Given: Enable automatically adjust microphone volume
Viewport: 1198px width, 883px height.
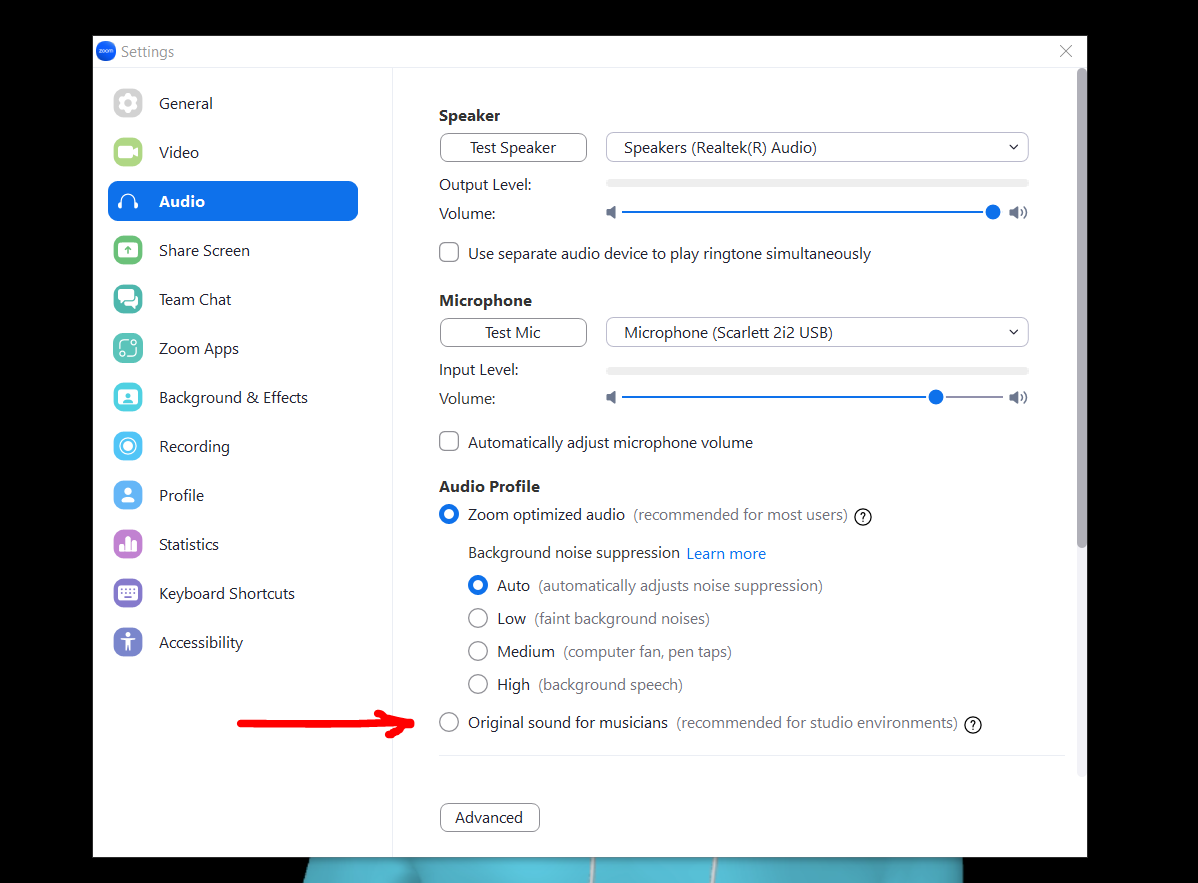Looking at the screenshot, I should click(449, 442).
